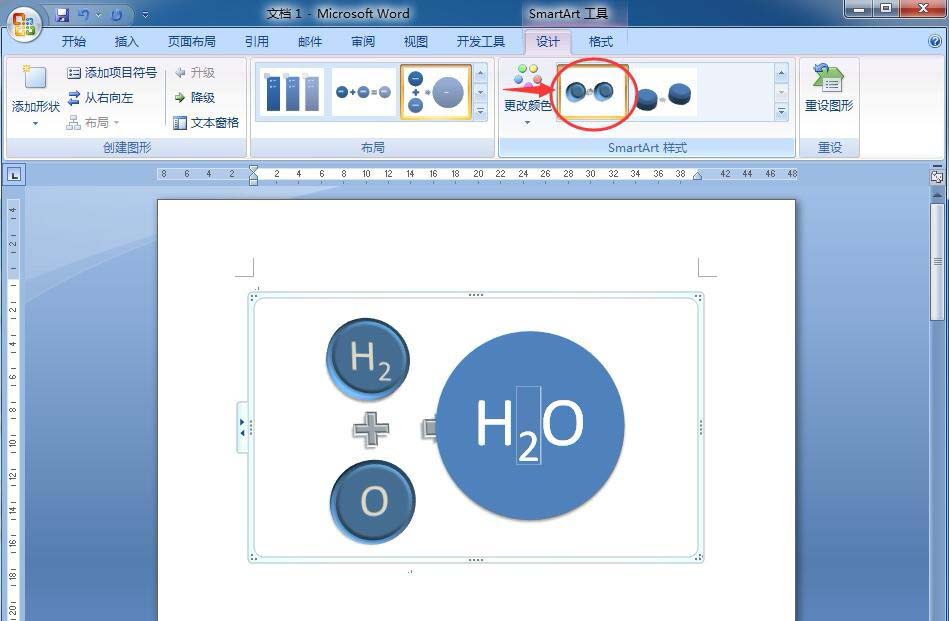Select the inset 3D SmartArt style thumbnail
Screen dimensions: 949x621
click(x=593, y=93)
